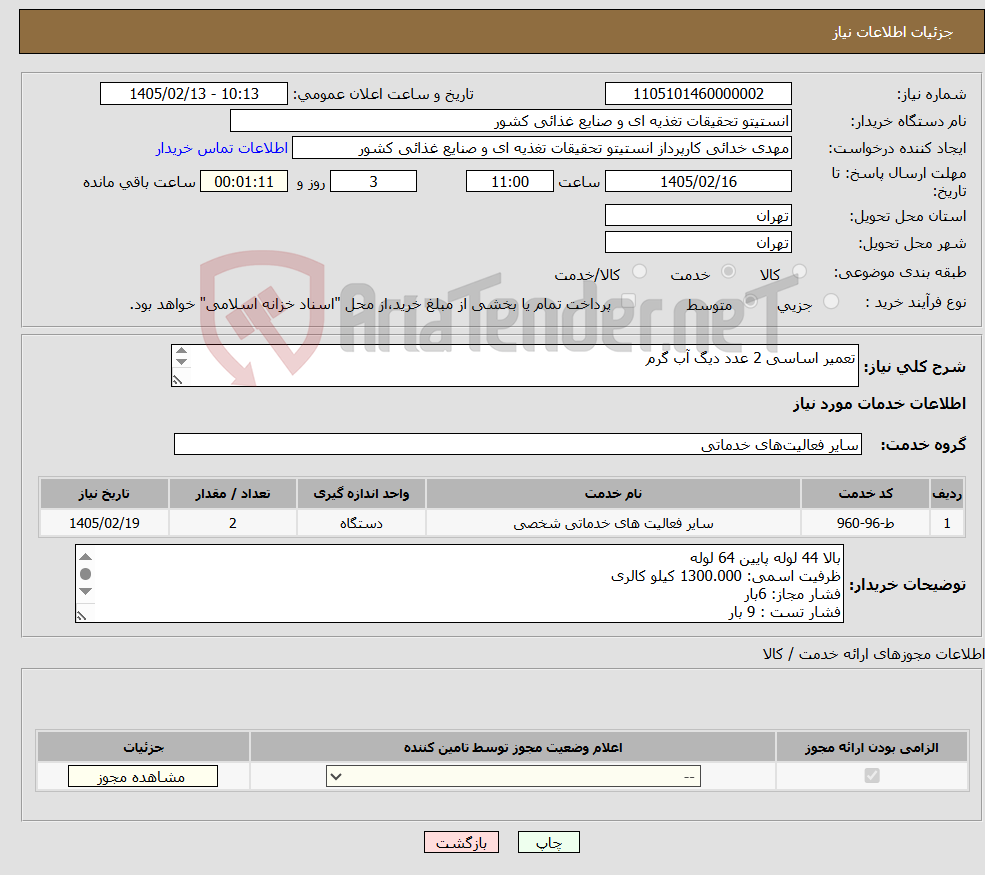
Task: Click general description text about boiler repair
Action: click(750, 358)
